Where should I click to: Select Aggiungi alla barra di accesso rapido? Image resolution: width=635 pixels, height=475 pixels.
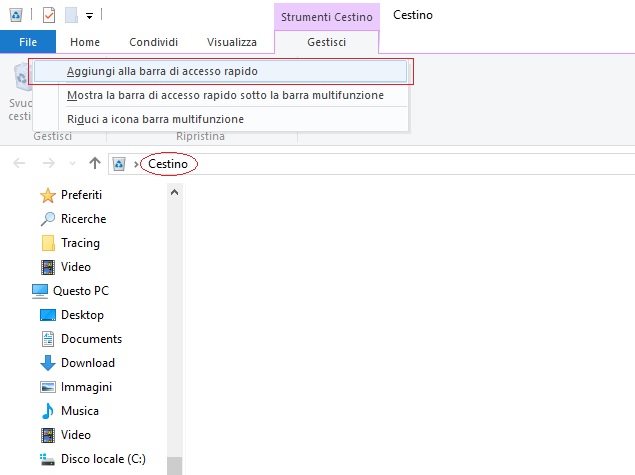[217, 71]
